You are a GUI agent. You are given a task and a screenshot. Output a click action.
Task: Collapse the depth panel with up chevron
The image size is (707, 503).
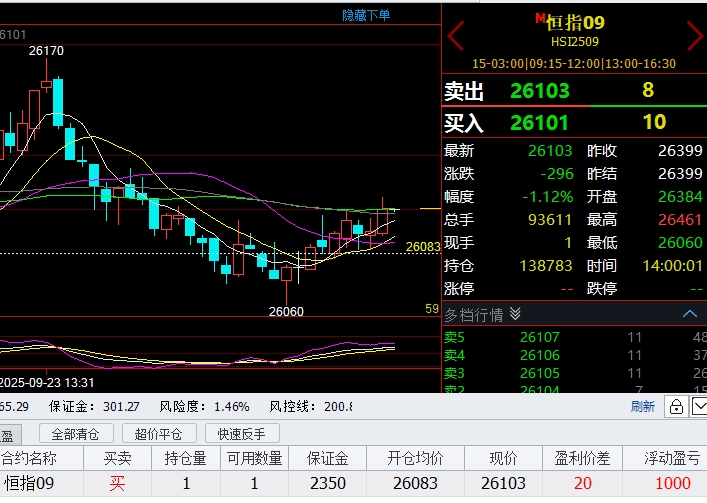[x=690, y=314]
